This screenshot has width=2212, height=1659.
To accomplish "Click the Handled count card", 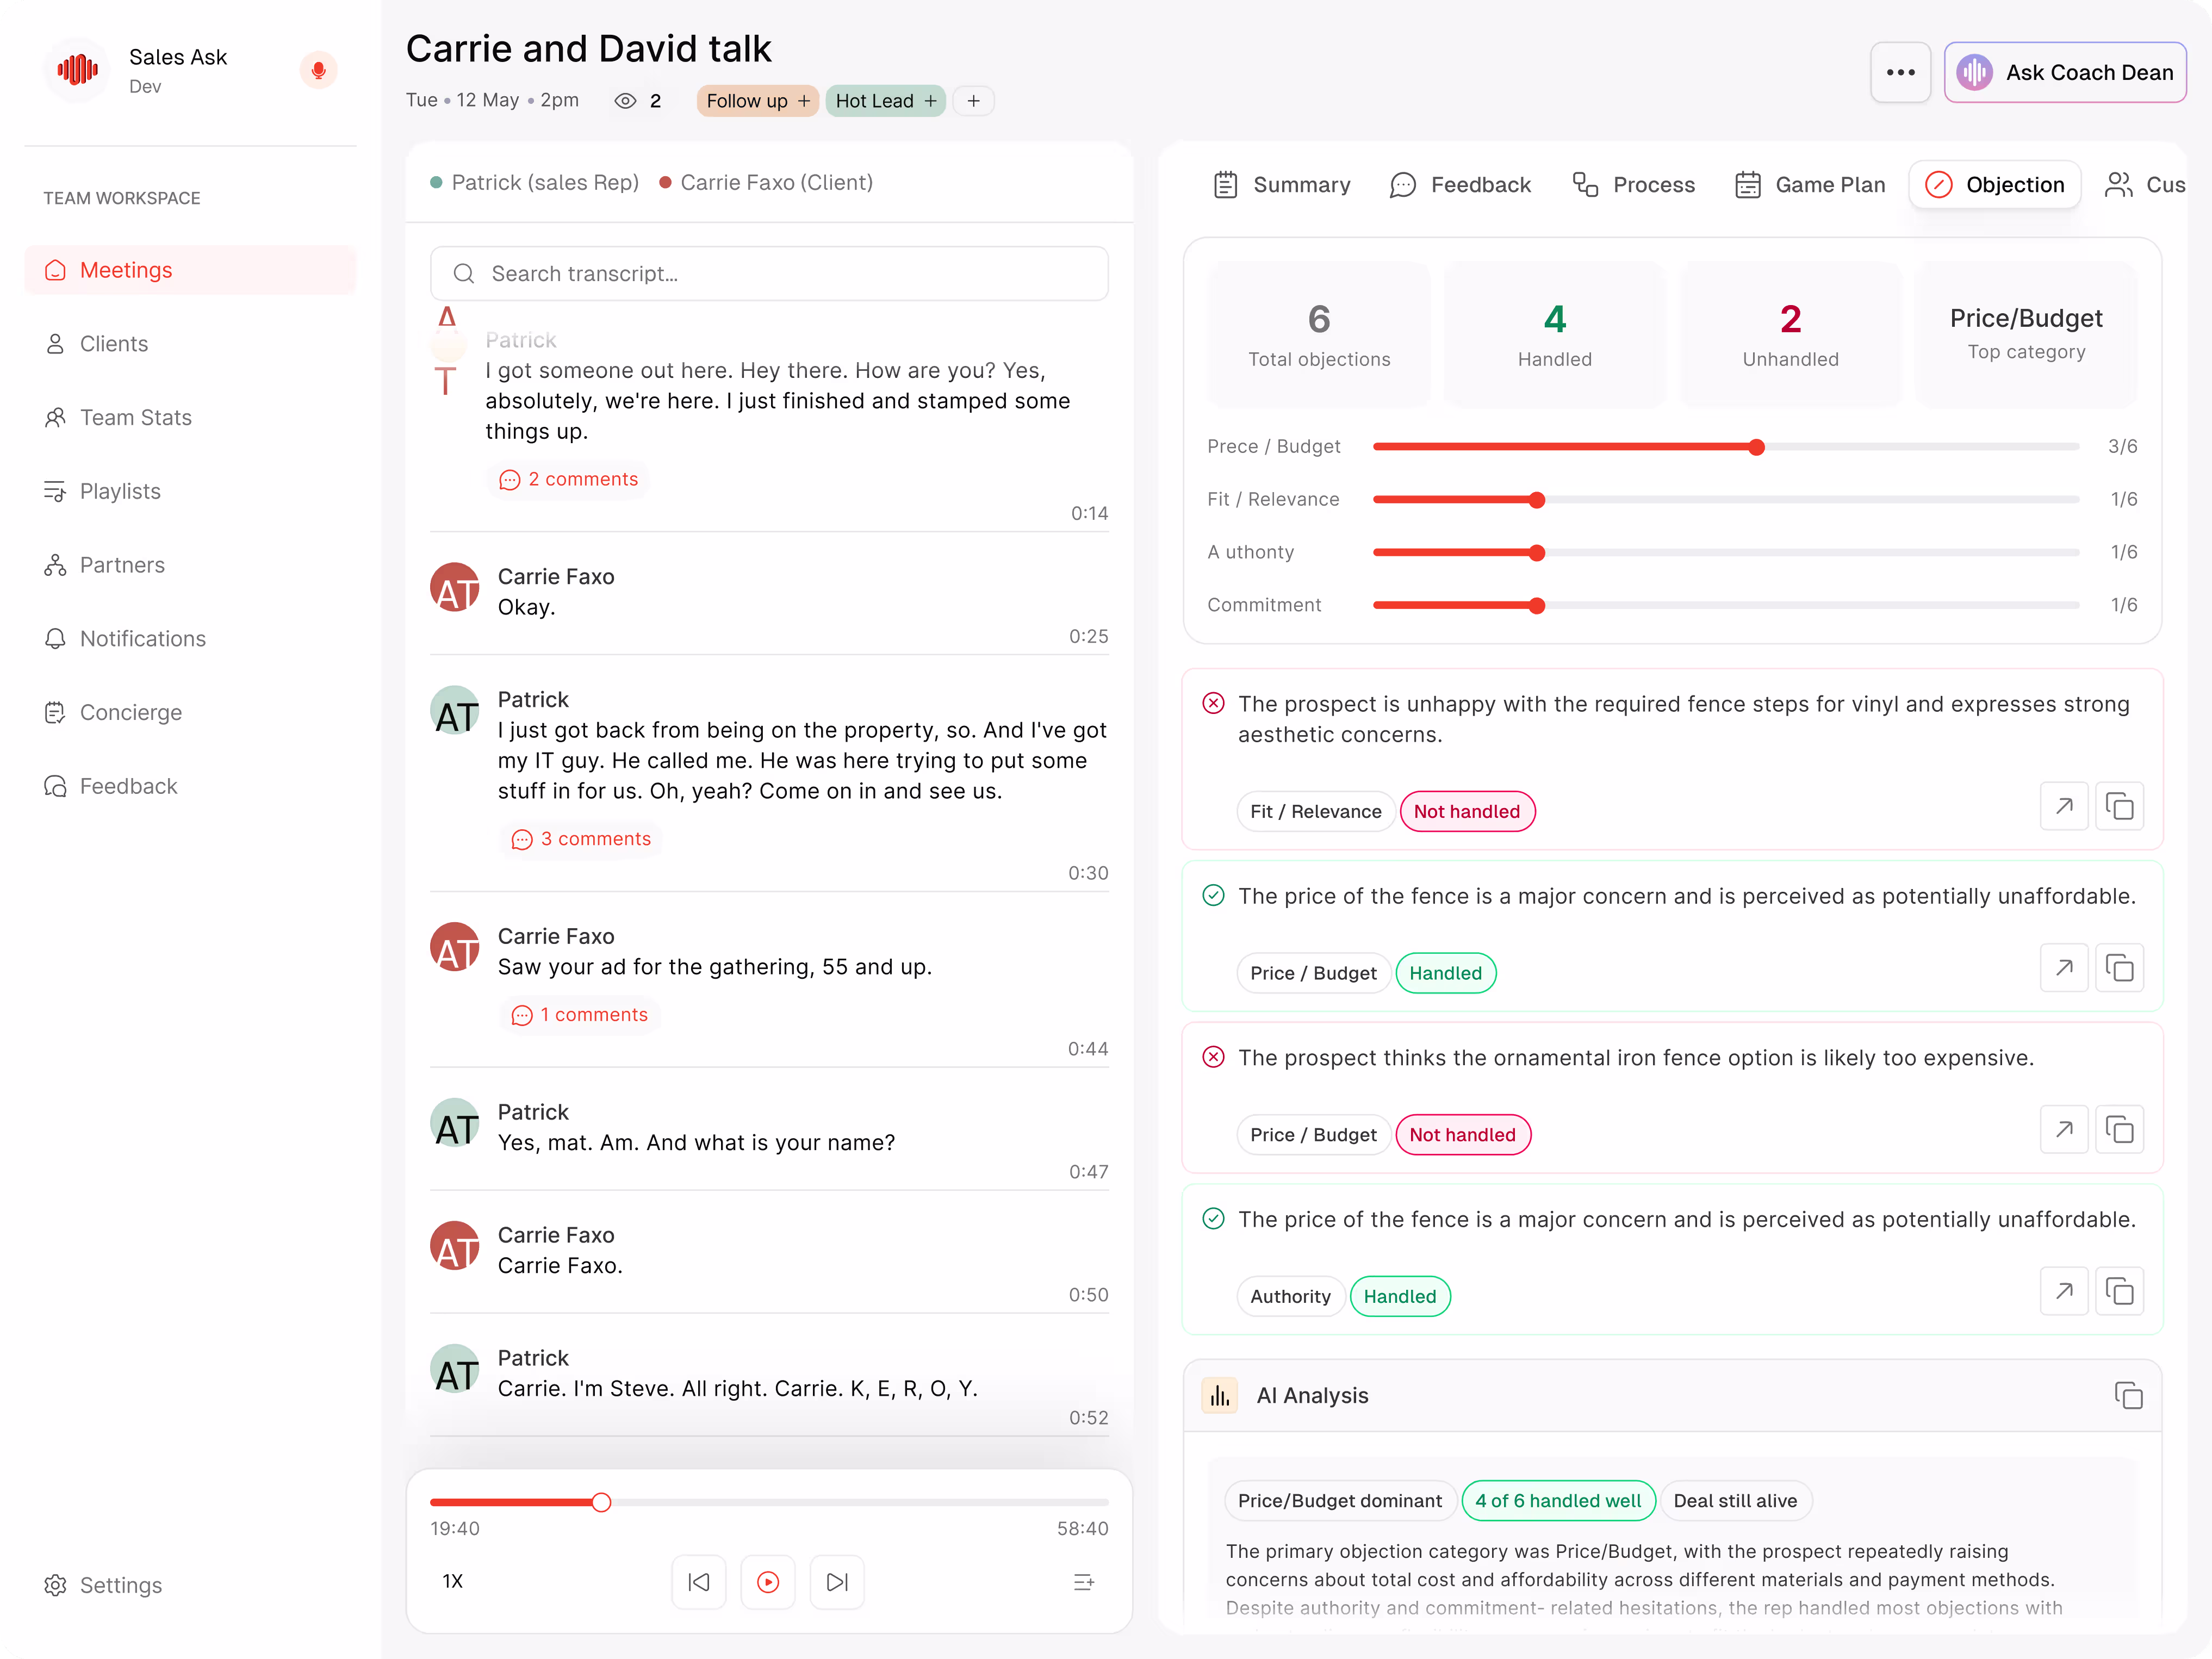I will coord(1554,335).
